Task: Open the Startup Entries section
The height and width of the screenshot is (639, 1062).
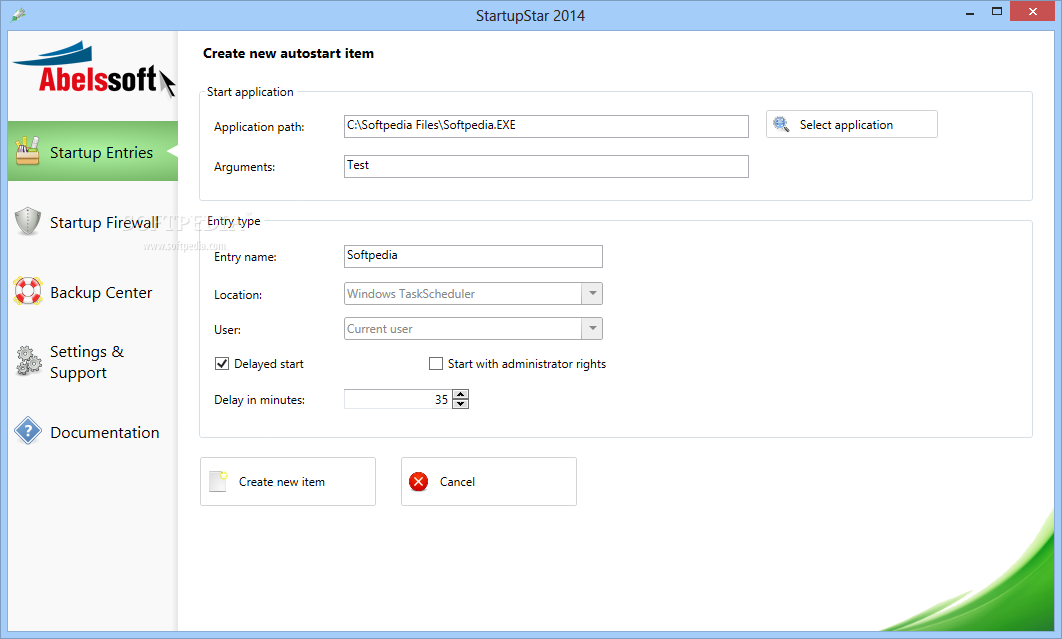Action: (93, 151)
